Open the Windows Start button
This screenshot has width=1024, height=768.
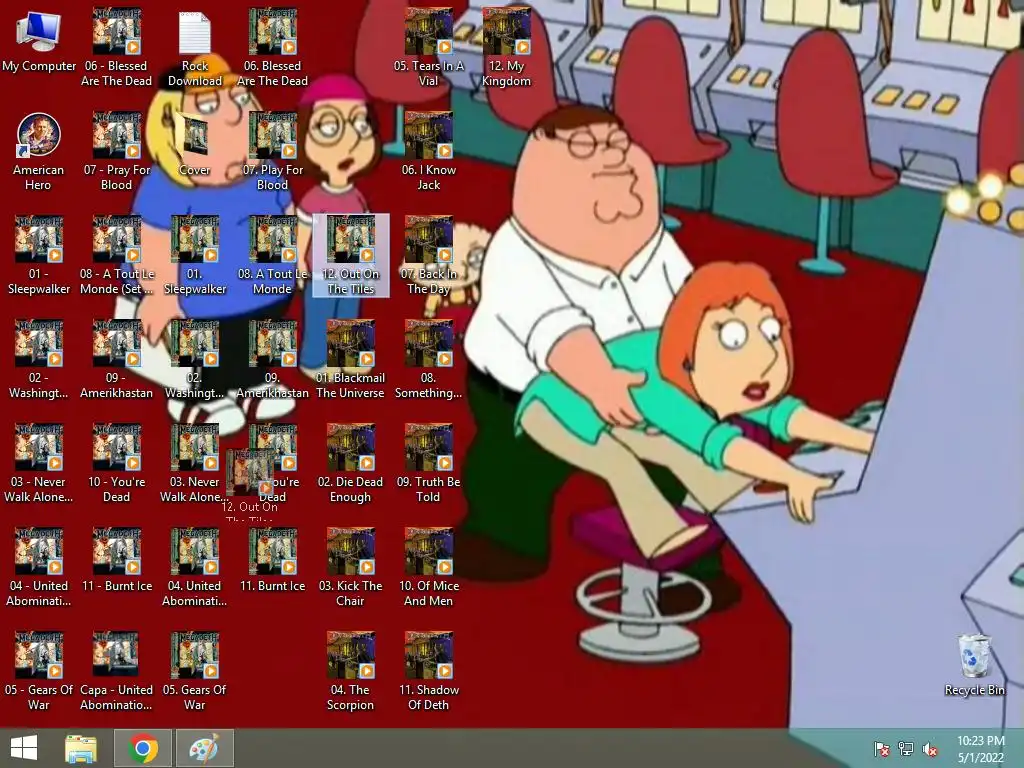pos(24,748)
